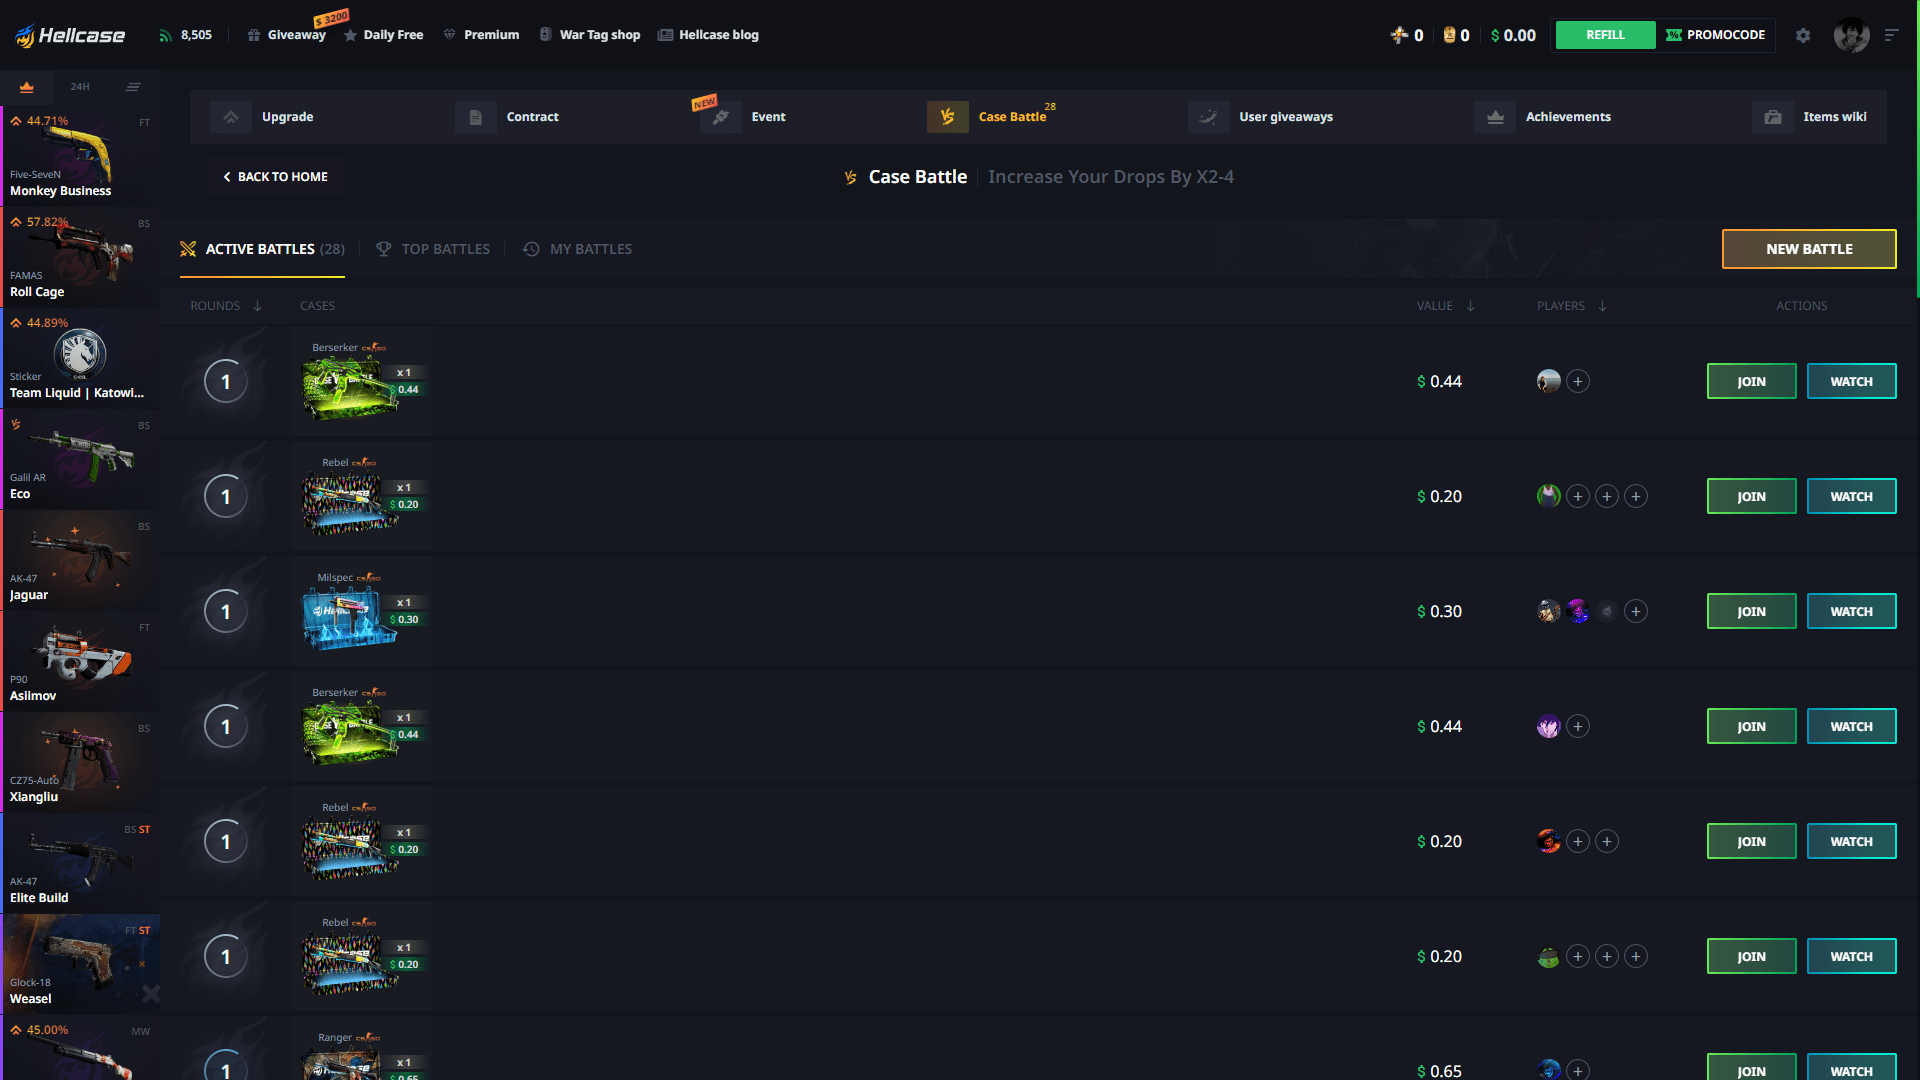
Task: Toggle the list view icon in drops sidebar
Action: (133, 87)
